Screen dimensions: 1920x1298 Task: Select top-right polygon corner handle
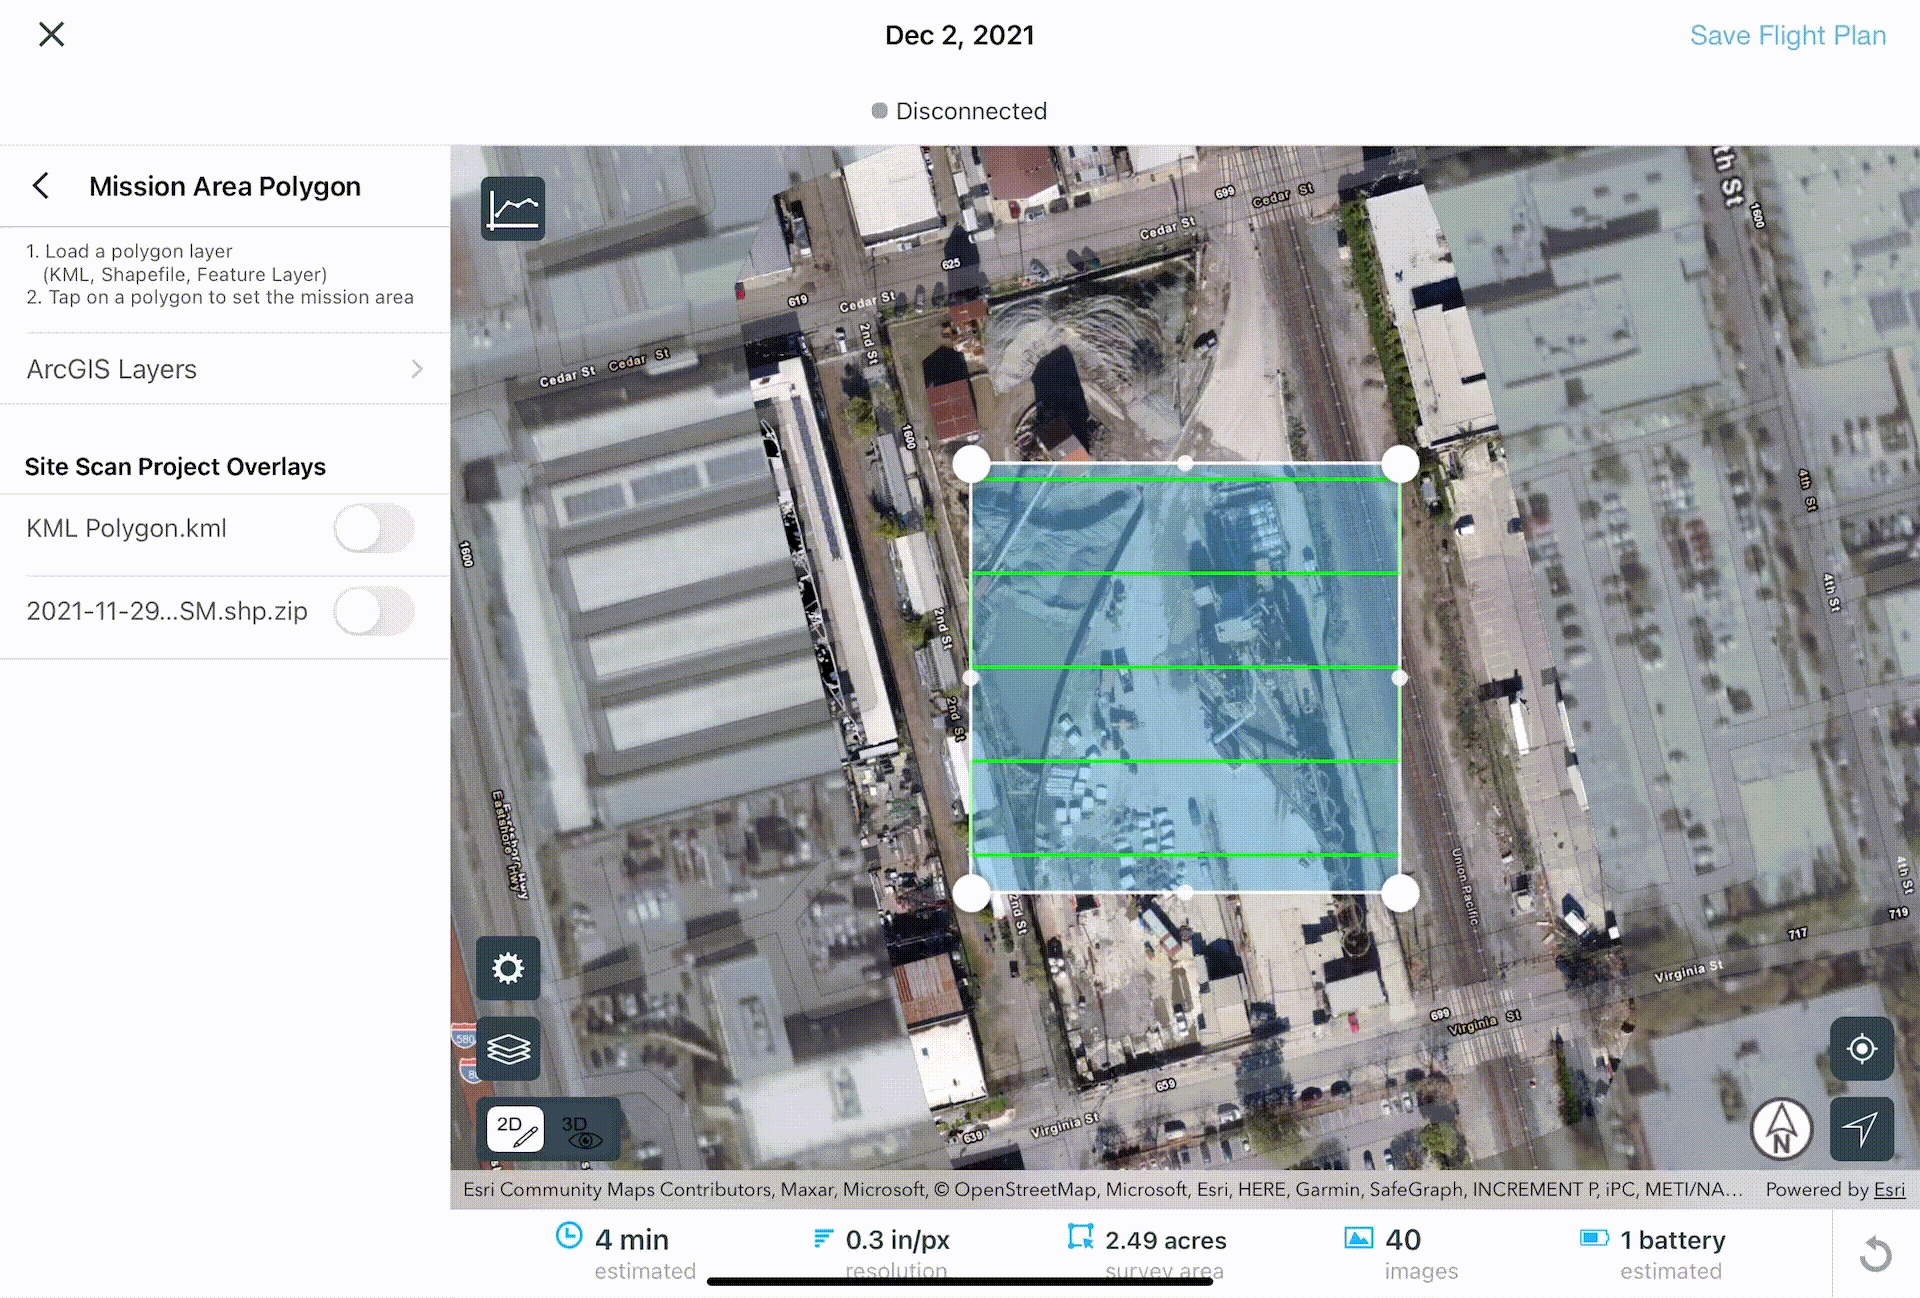coord(1400,464)
